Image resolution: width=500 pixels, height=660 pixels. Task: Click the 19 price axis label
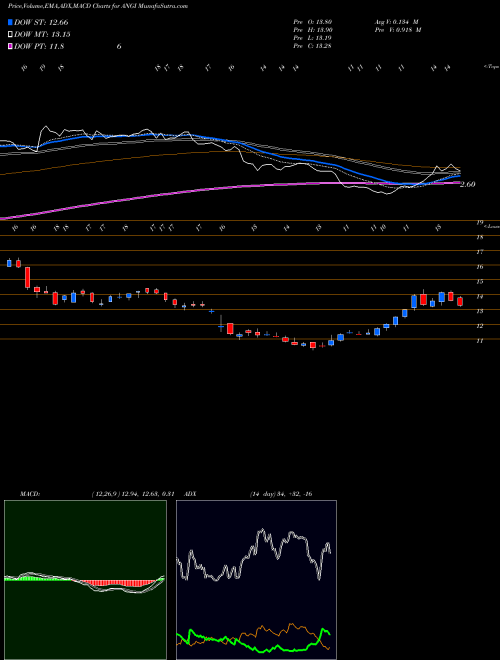(x=479, y=223)
